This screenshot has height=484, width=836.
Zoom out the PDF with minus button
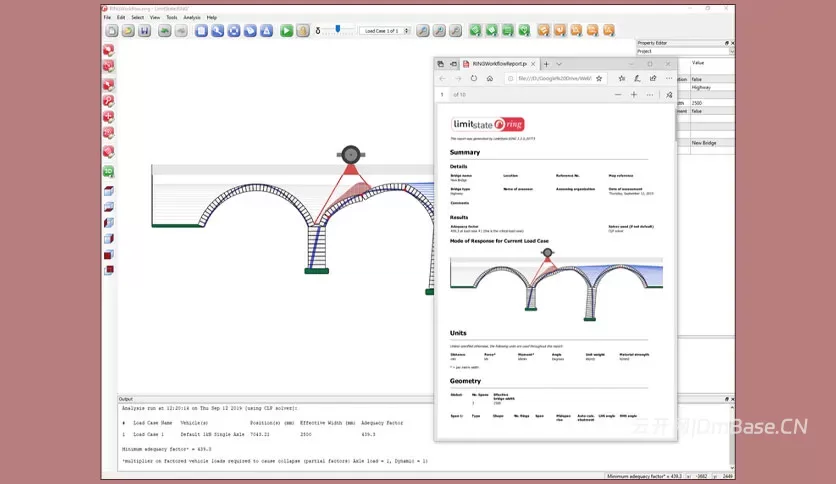pyautogui.click(x=618, y=94)
